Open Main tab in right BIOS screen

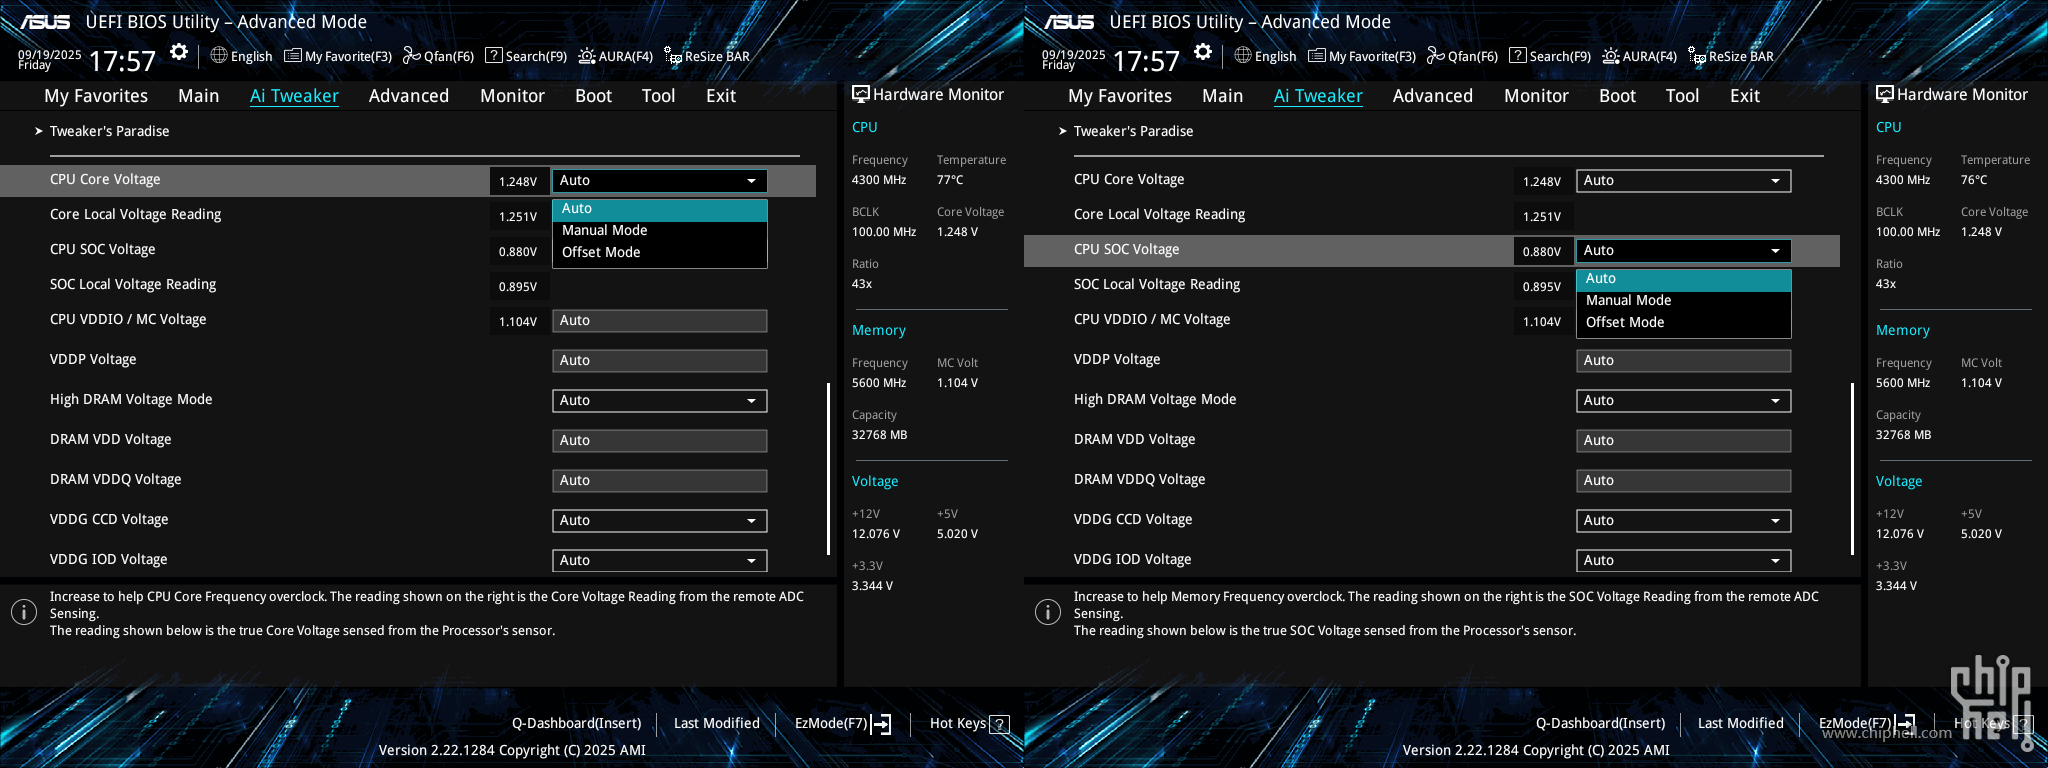click(x=1222, y=96)
